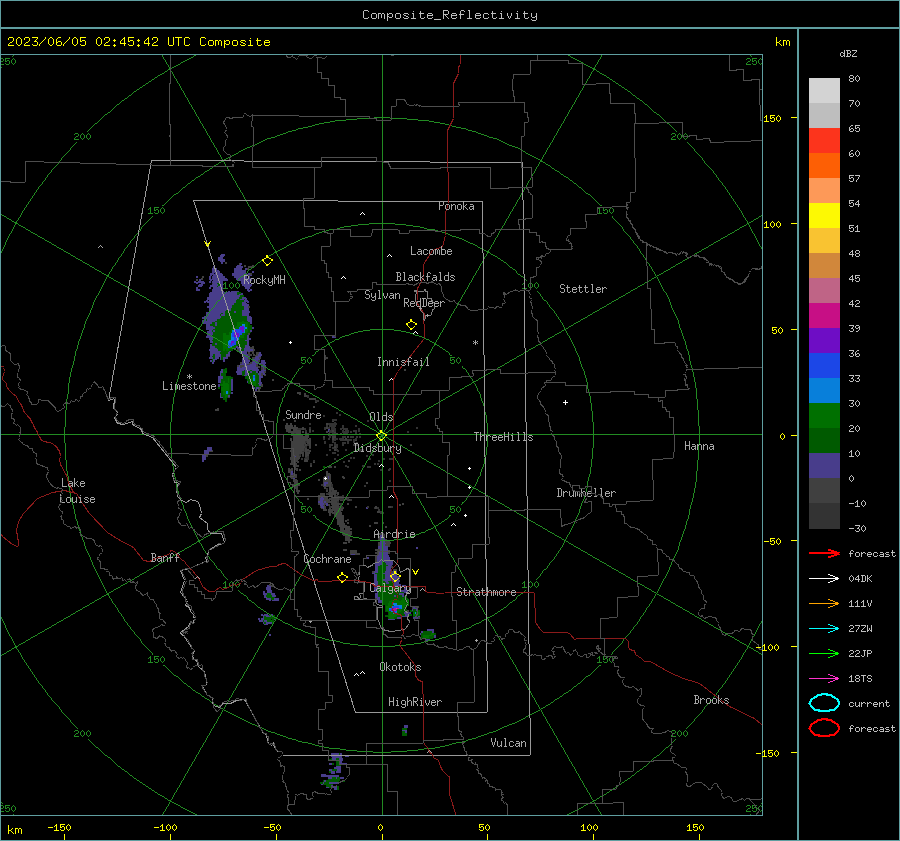Click the yellow diamond marker below Cochrane
The width and height of the screenshot is (900, 841).
click(343, 578)
